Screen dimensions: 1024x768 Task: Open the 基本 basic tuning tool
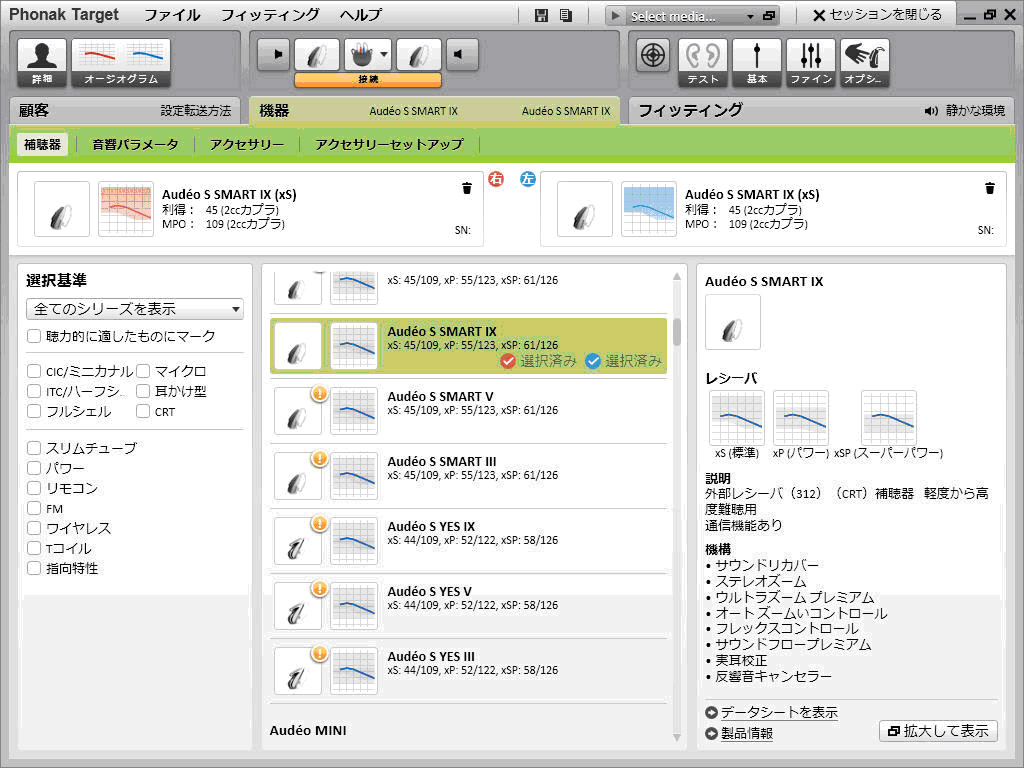[x=757, y=62]
